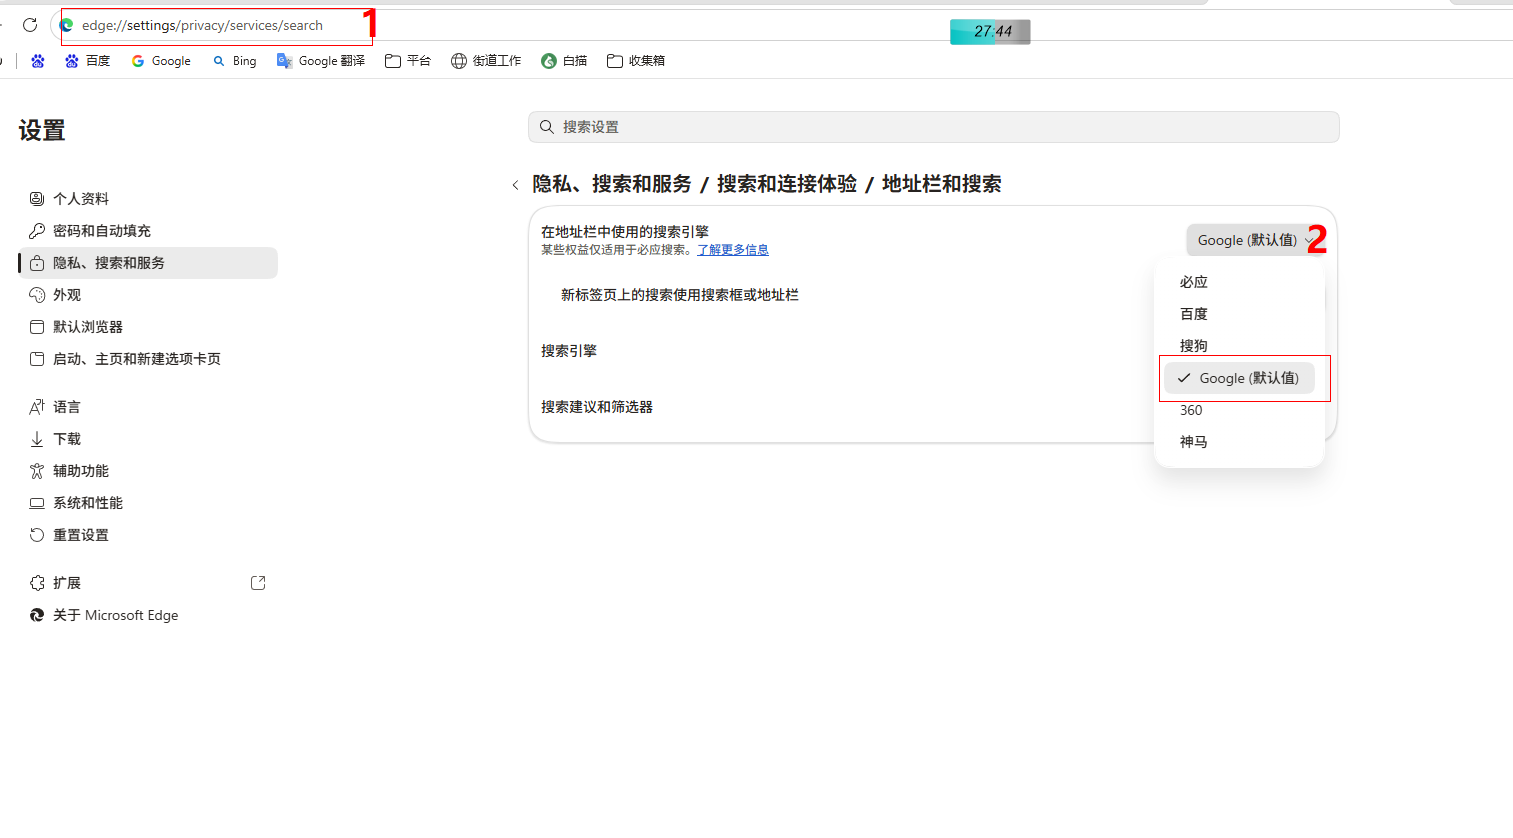Open the 街道工作 bookmark
This screenshot has height=838, width=1513.
click(486, 61)
